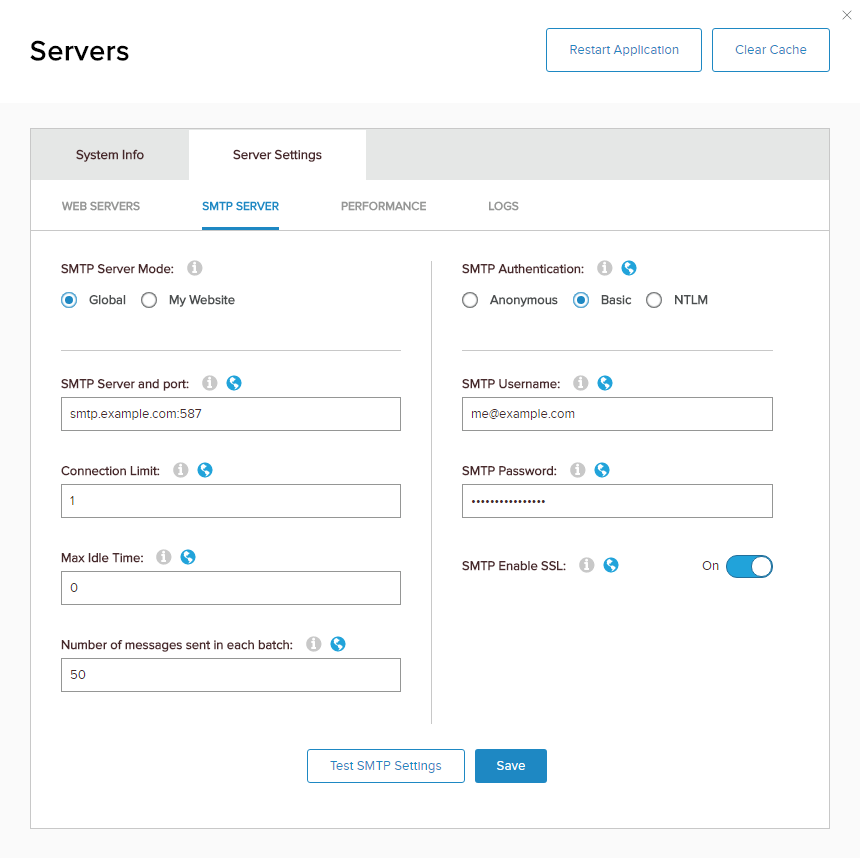Viewport: 860px width, 858px height.
Task: Open the Server Settings tab
Action: click(277, 155)
